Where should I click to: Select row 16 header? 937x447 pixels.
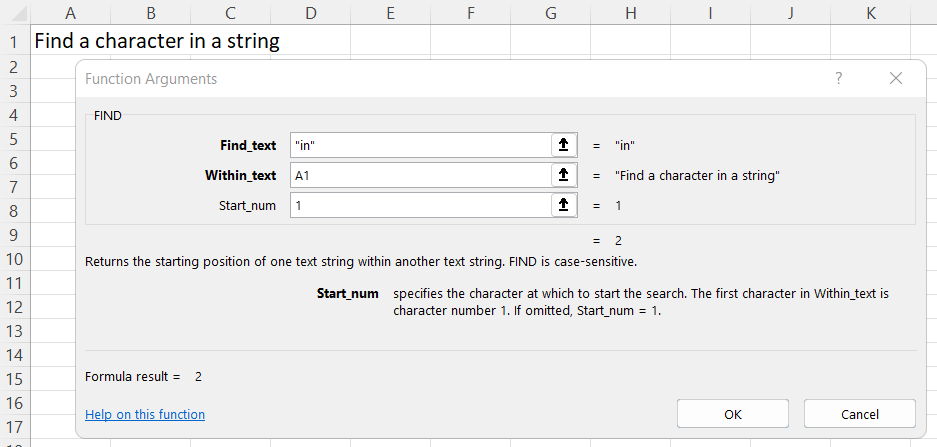[14, 403]
